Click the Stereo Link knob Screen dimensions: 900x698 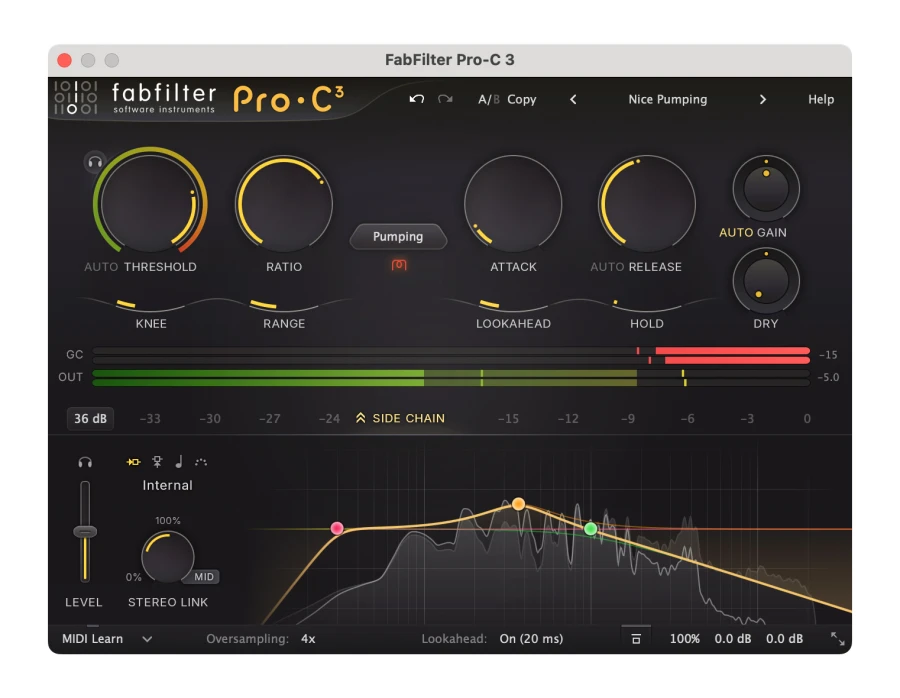[x=168, y=557]
